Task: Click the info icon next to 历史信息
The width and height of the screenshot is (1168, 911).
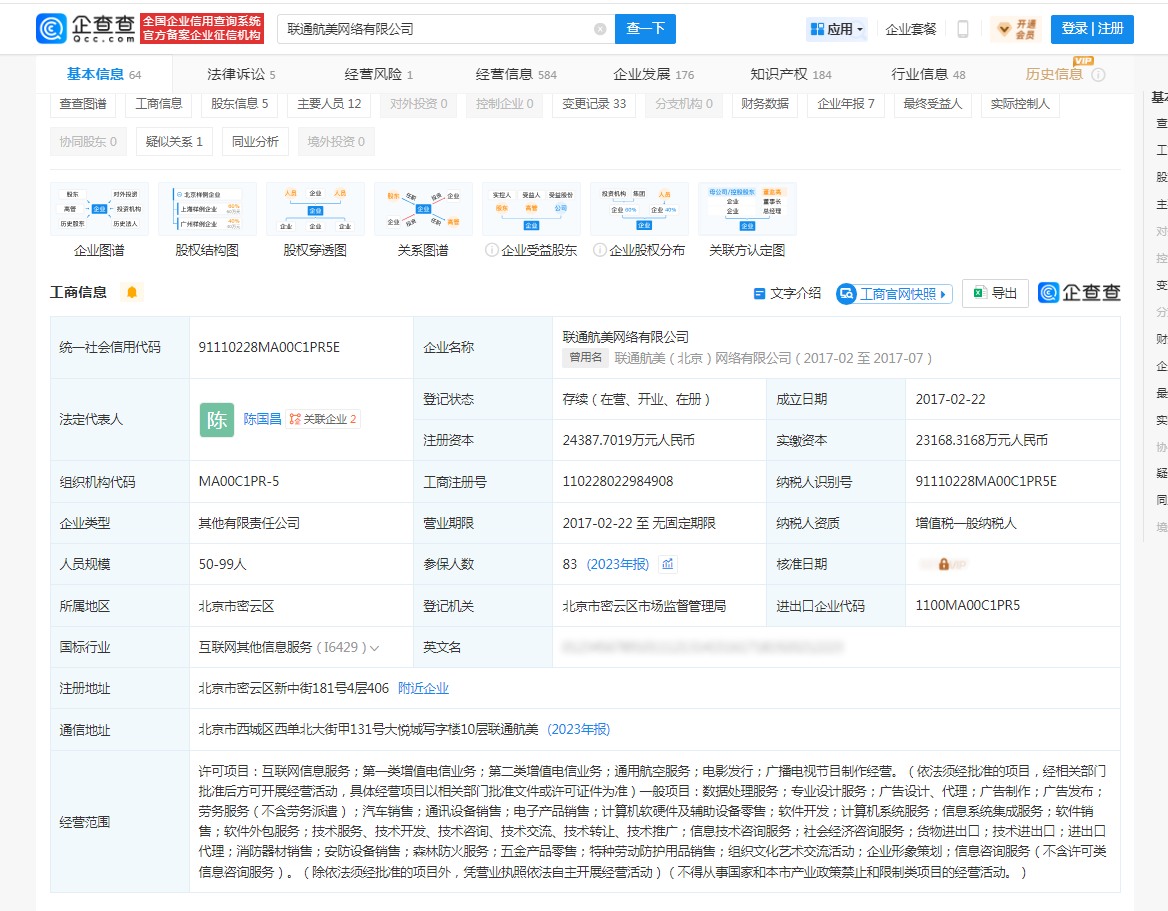Action: [x=1098, y=74]
